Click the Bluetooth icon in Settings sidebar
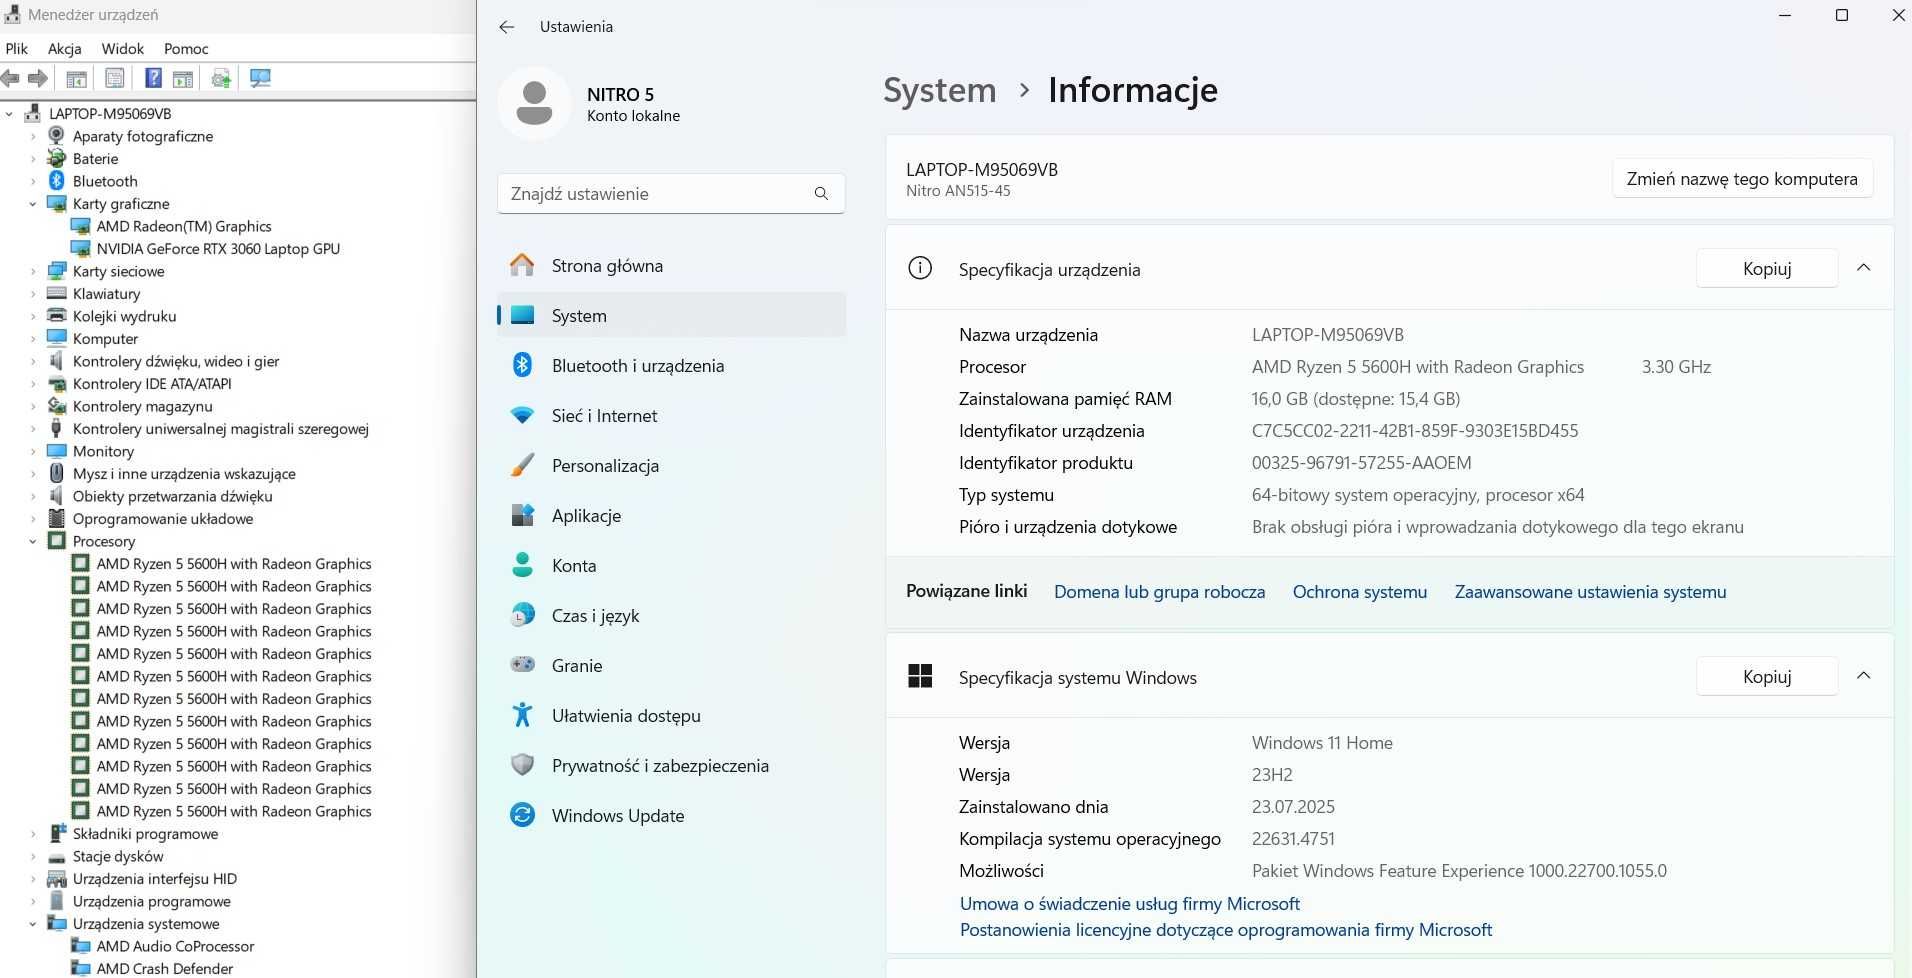The width and height of the screenshot is (1912, 978). [522, 365]
